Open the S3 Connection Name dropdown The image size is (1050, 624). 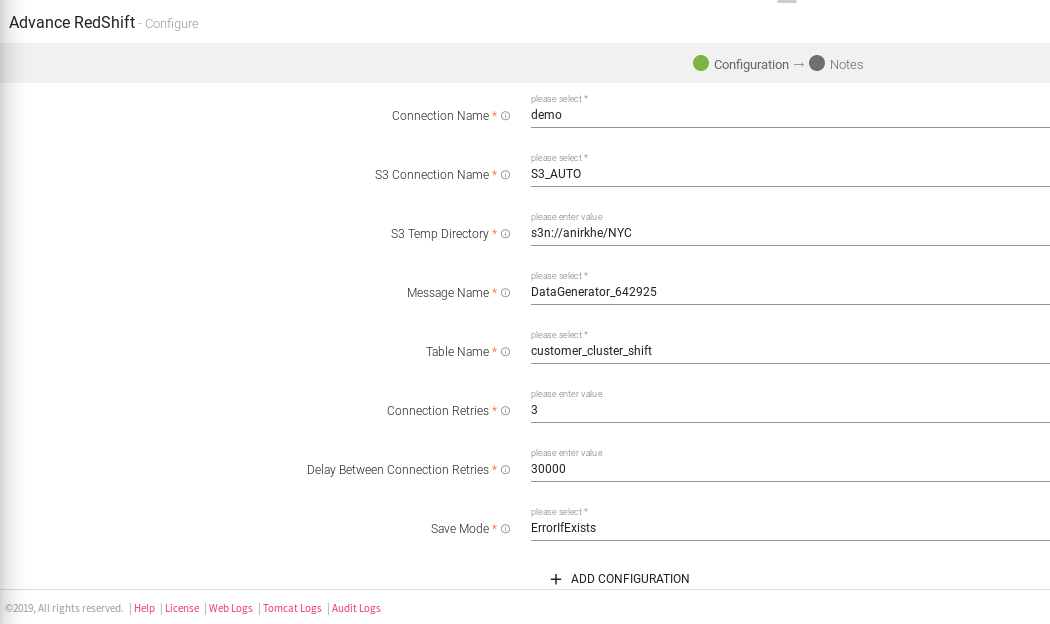pyautogui.click(x=788, y=174)
